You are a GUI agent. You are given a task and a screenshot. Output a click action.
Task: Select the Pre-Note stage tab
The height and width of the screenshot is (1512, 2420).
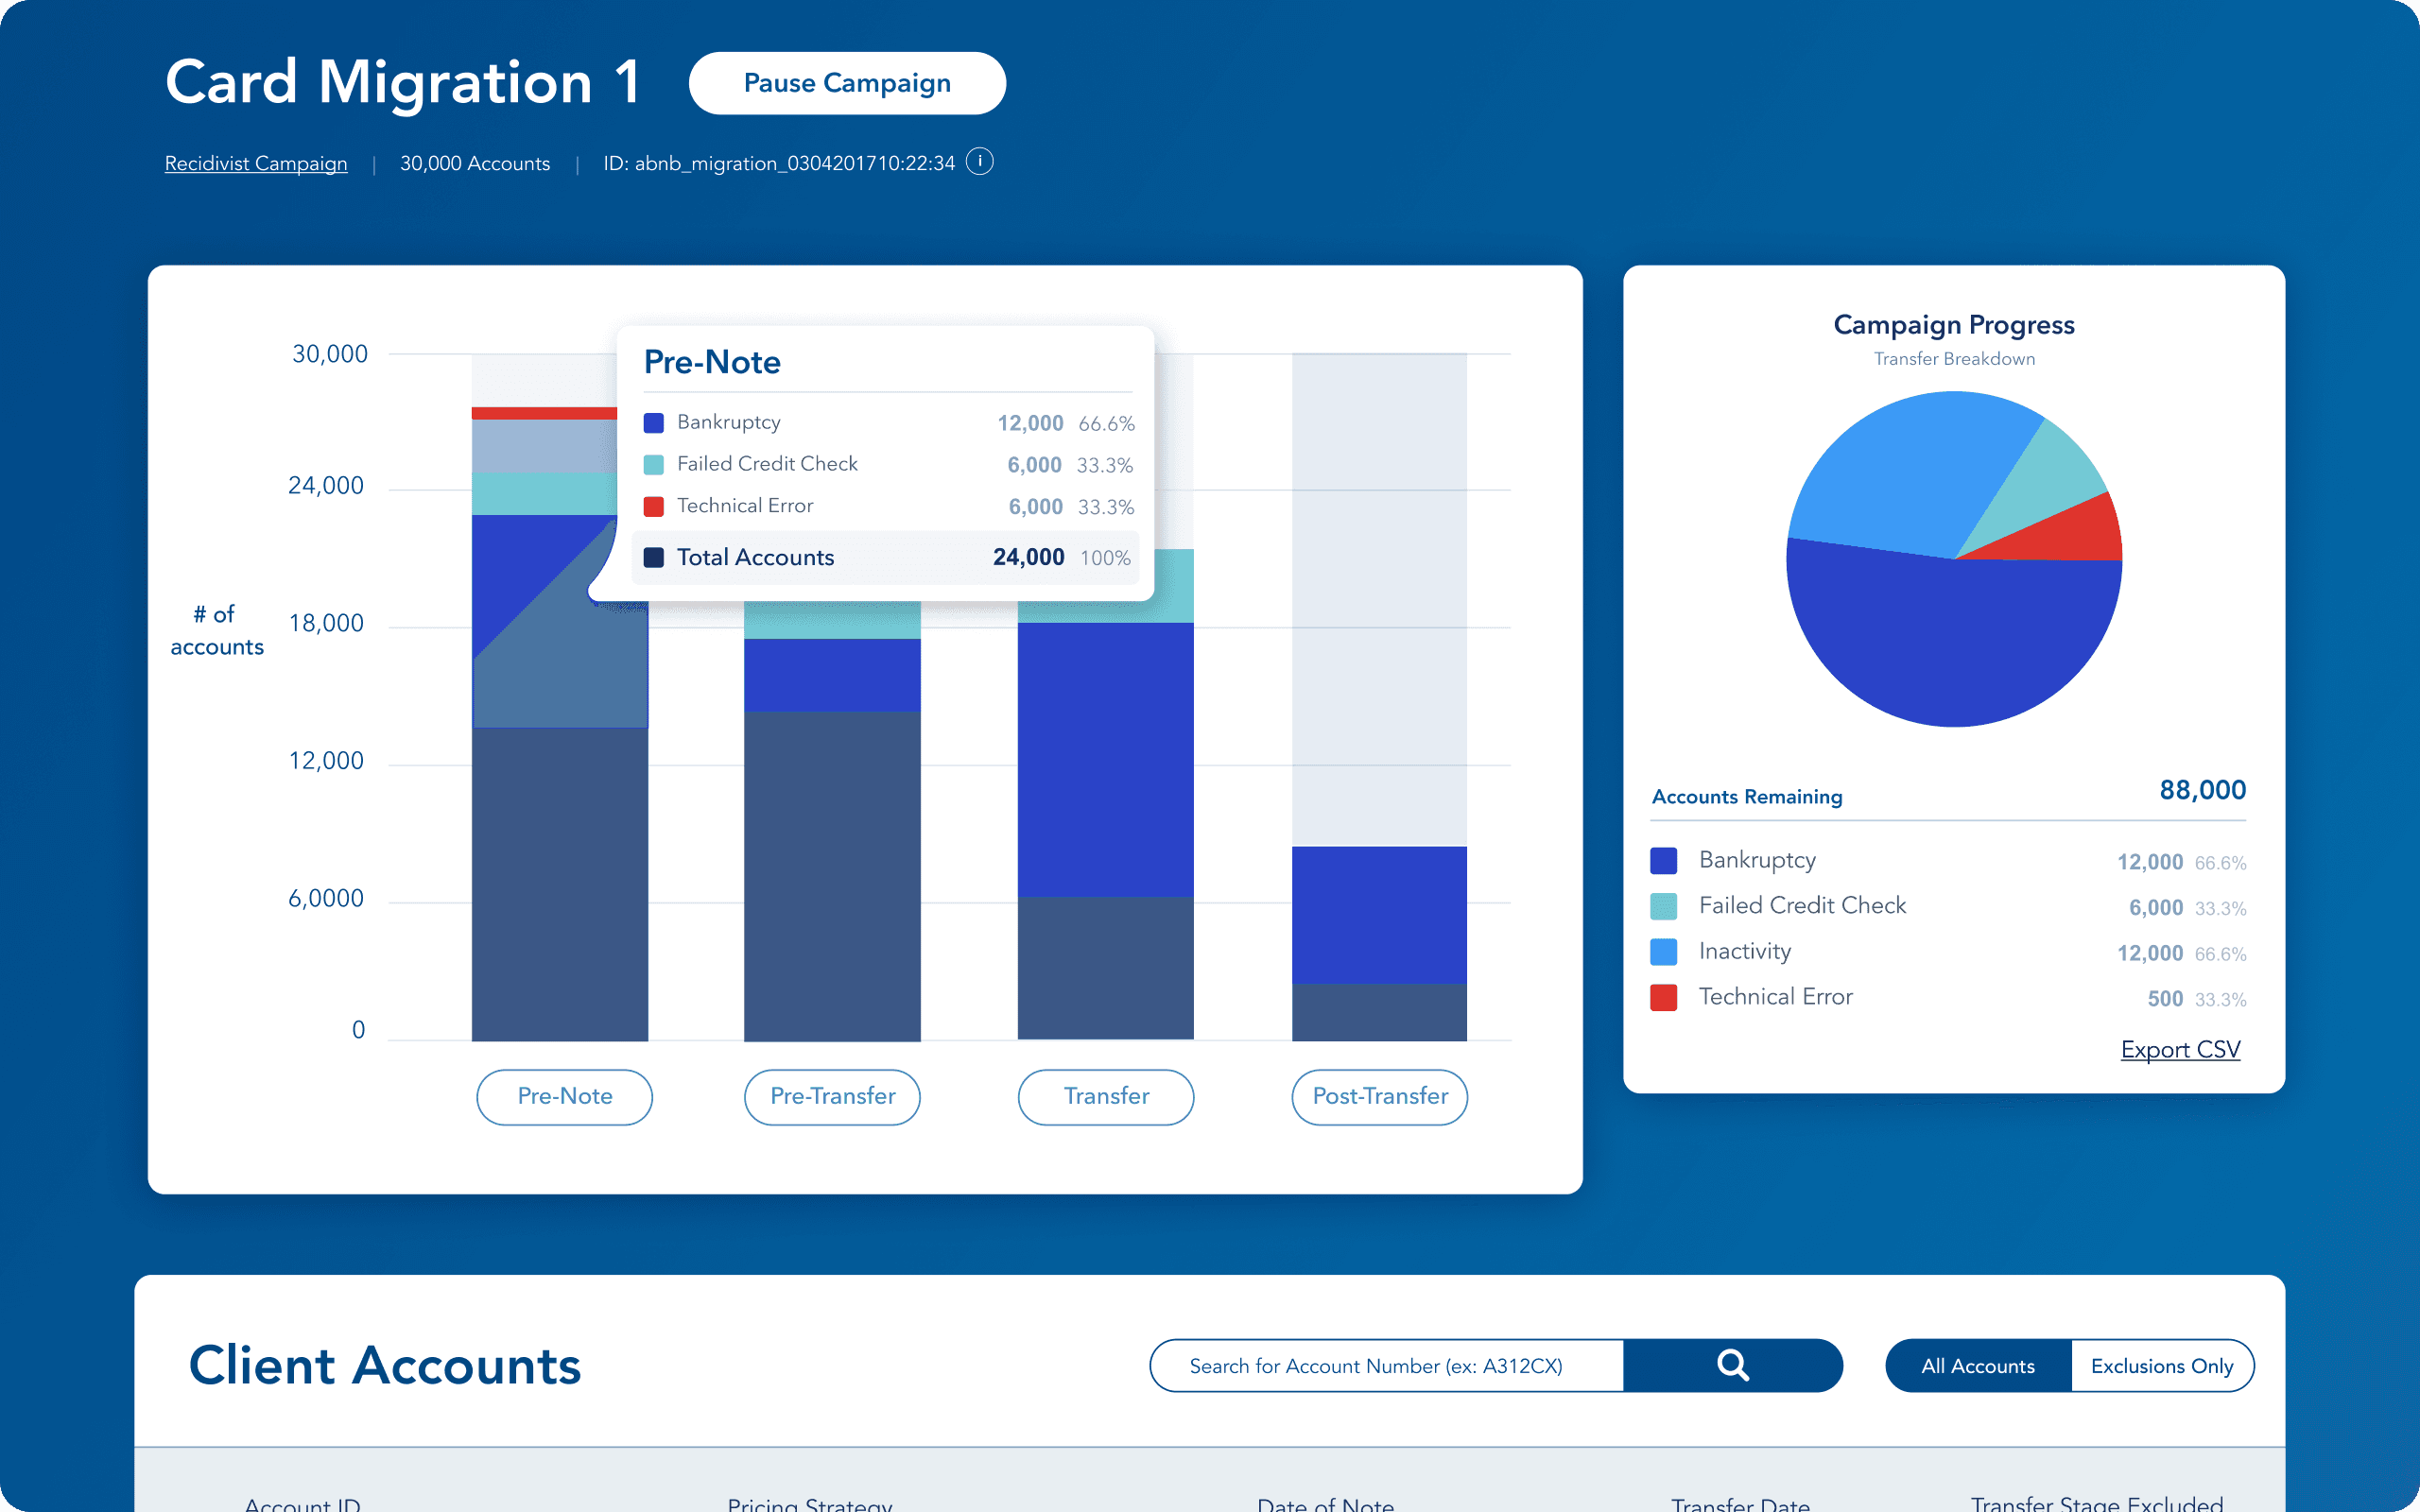pyautogui.click(x=564, y=1097)
